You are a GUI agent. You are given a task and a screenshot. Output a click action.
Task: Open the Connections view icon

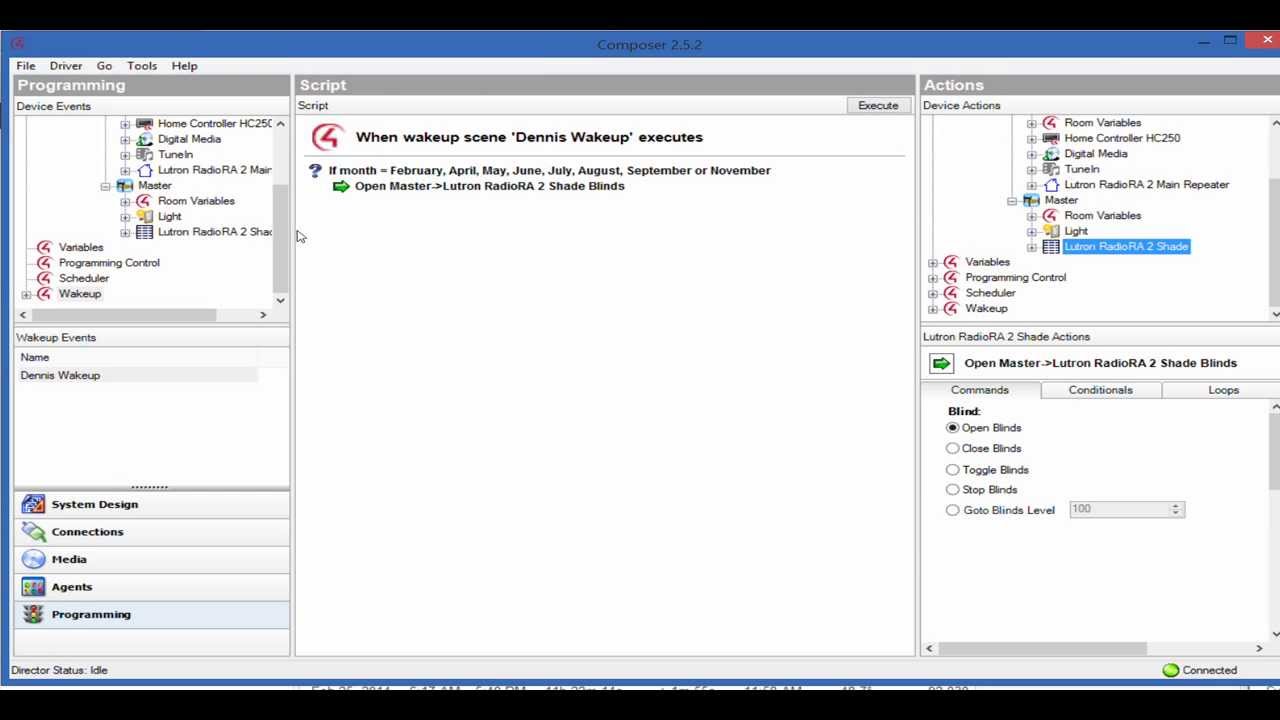[33, 532]
